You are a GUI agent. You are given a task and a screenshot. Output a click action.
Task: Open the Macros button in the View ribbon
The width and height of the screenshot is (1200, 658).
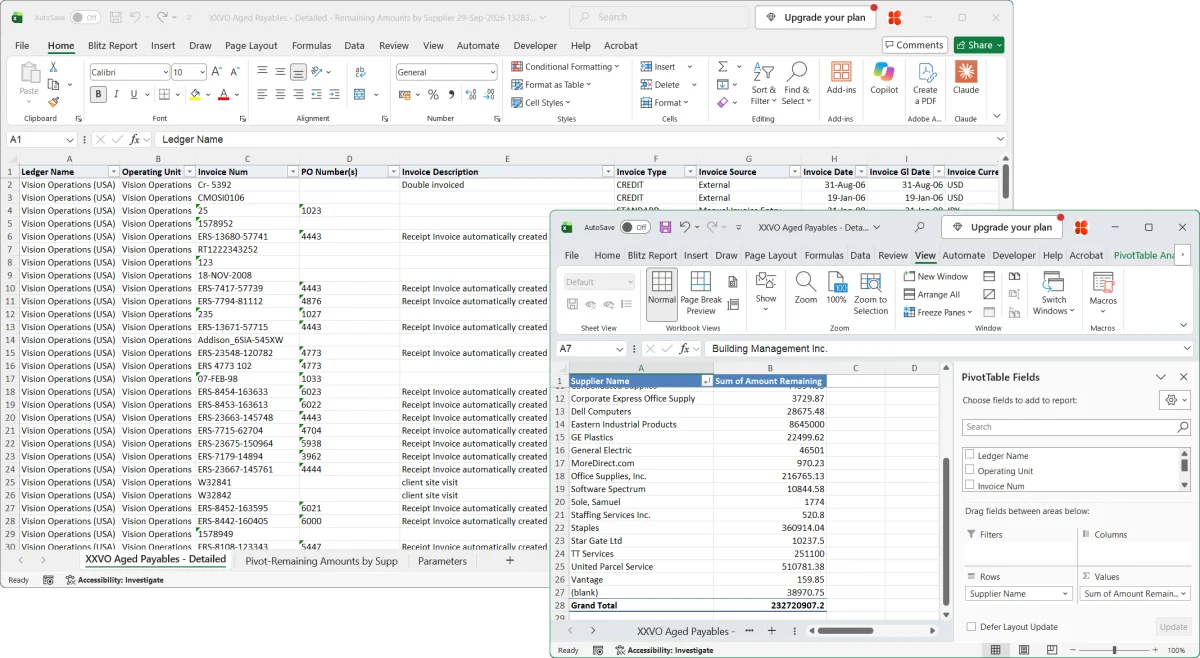[x=1103, y=292]
